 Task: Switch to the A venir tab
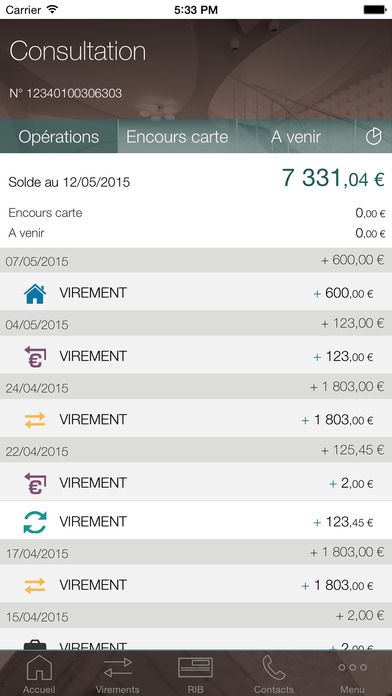click(296, 136)
